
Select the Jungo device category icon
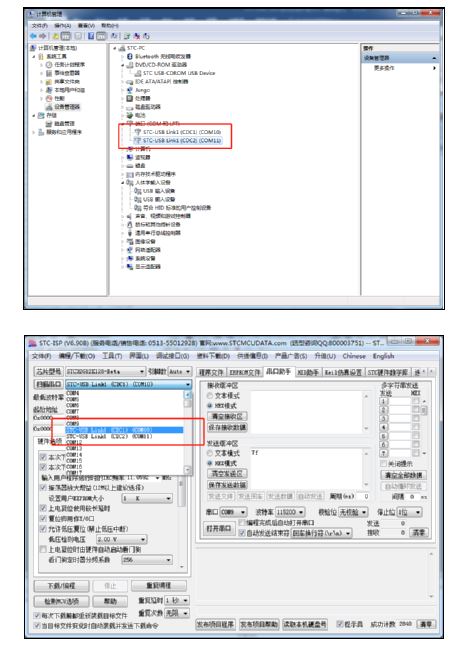coord(130,90)
